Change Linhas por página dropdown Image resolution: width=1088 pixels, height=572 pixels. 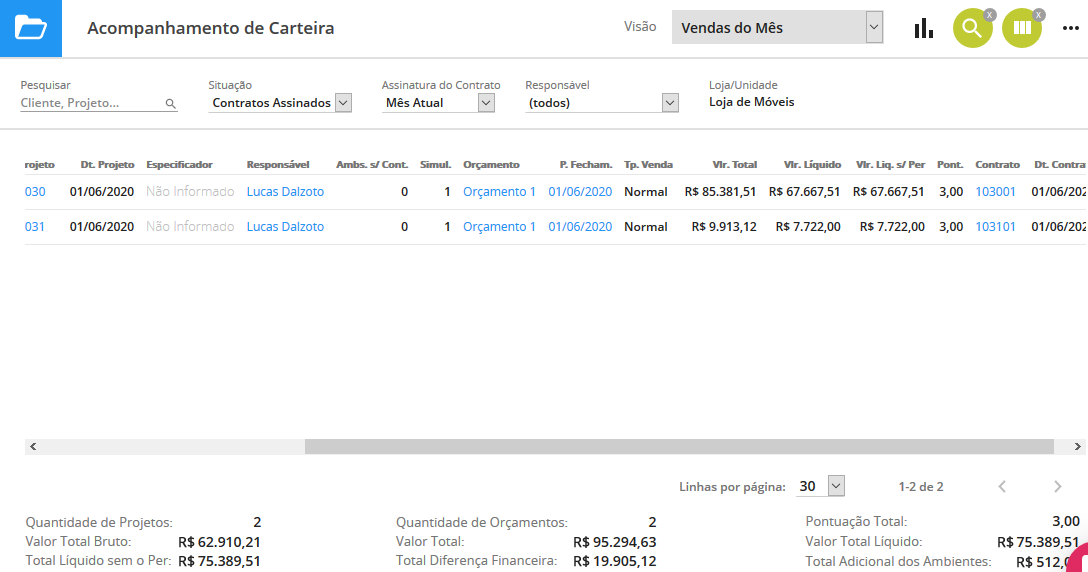coord(836,486)
